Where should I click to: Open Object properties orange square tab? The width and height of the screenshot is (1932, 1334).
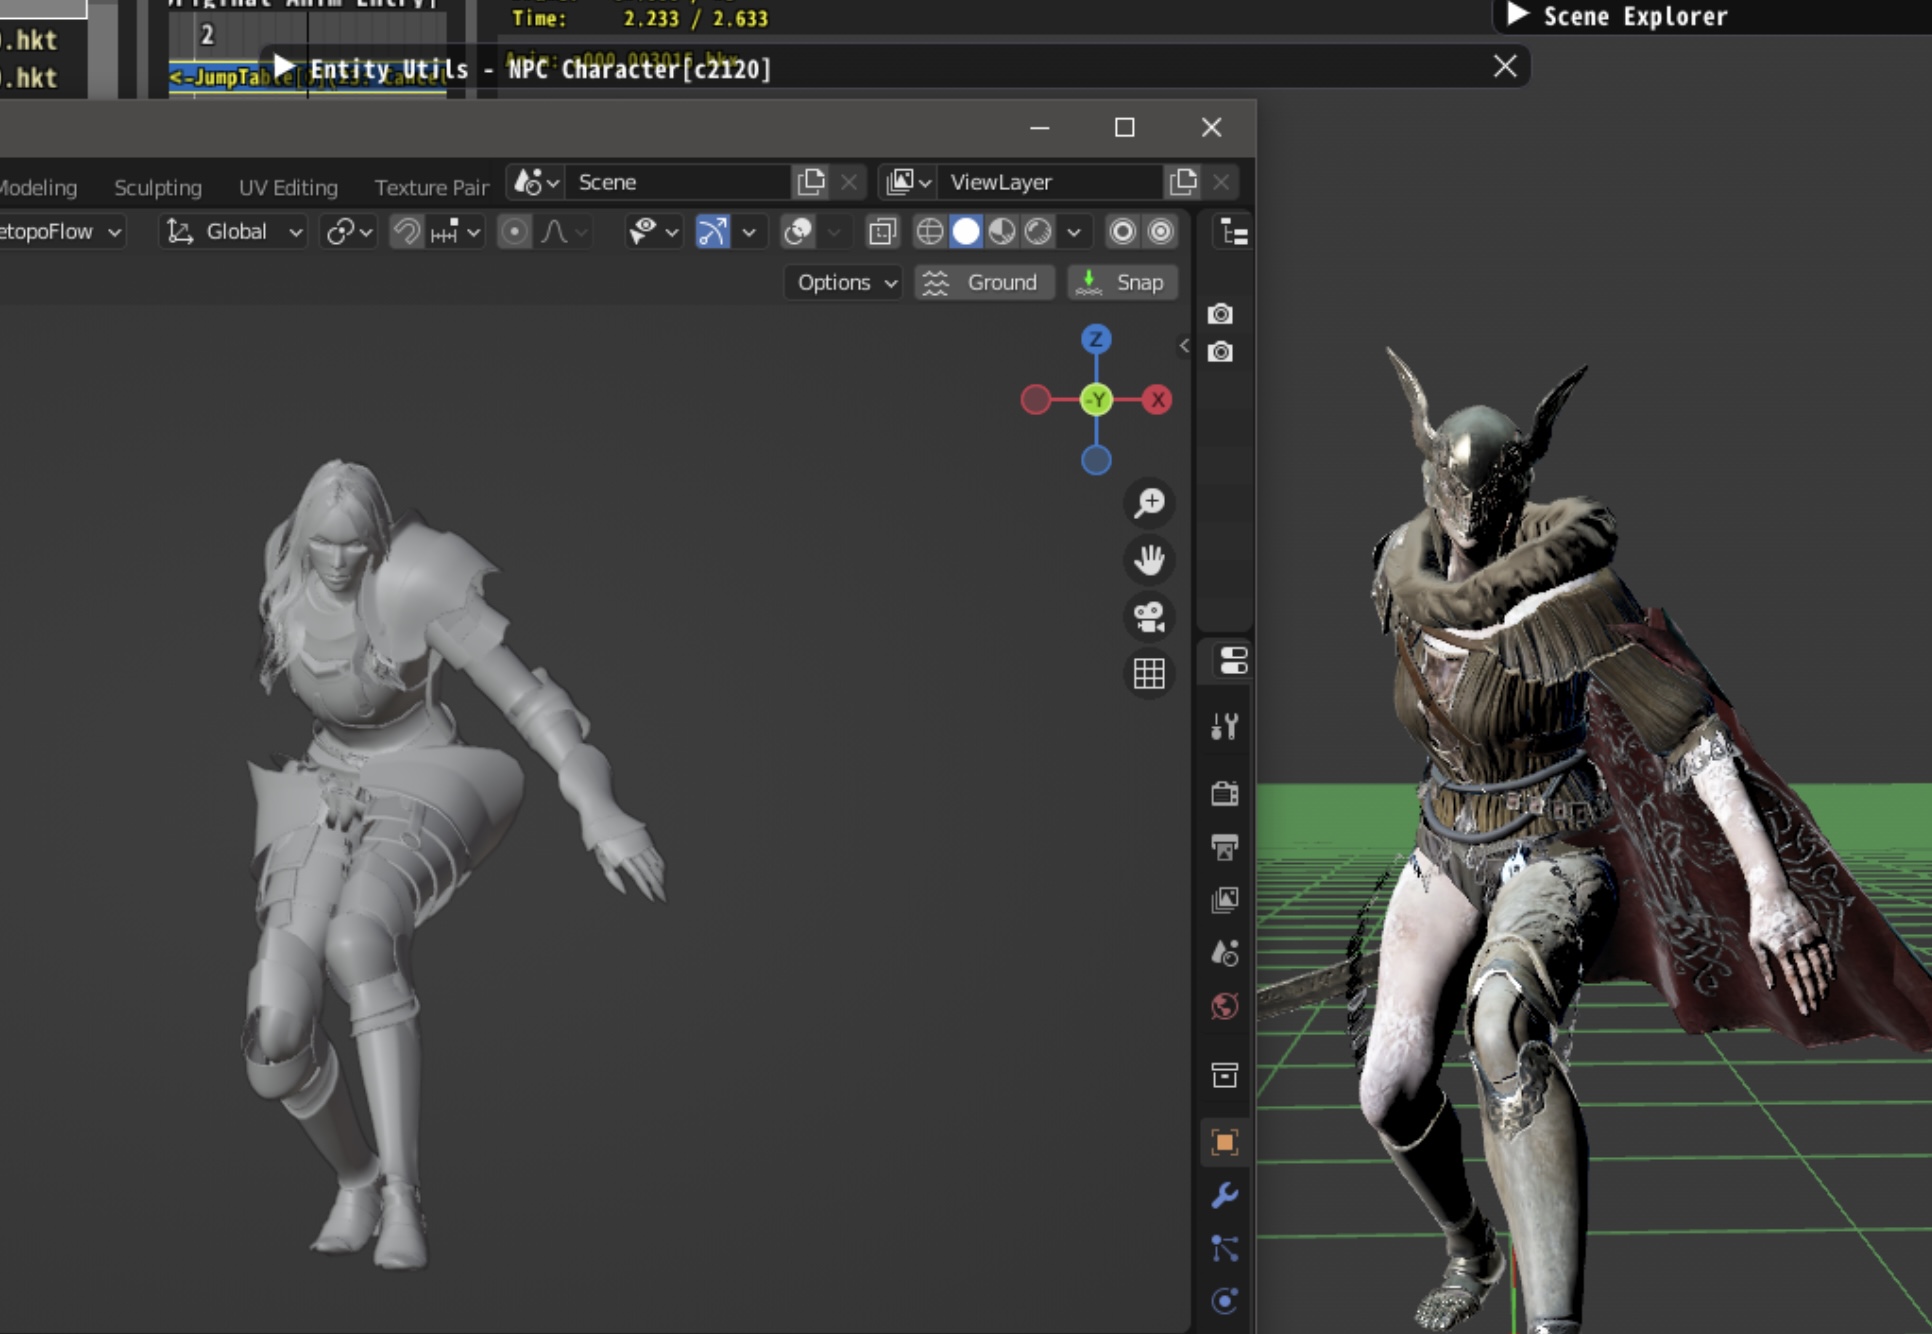tap(1225, 1142)
